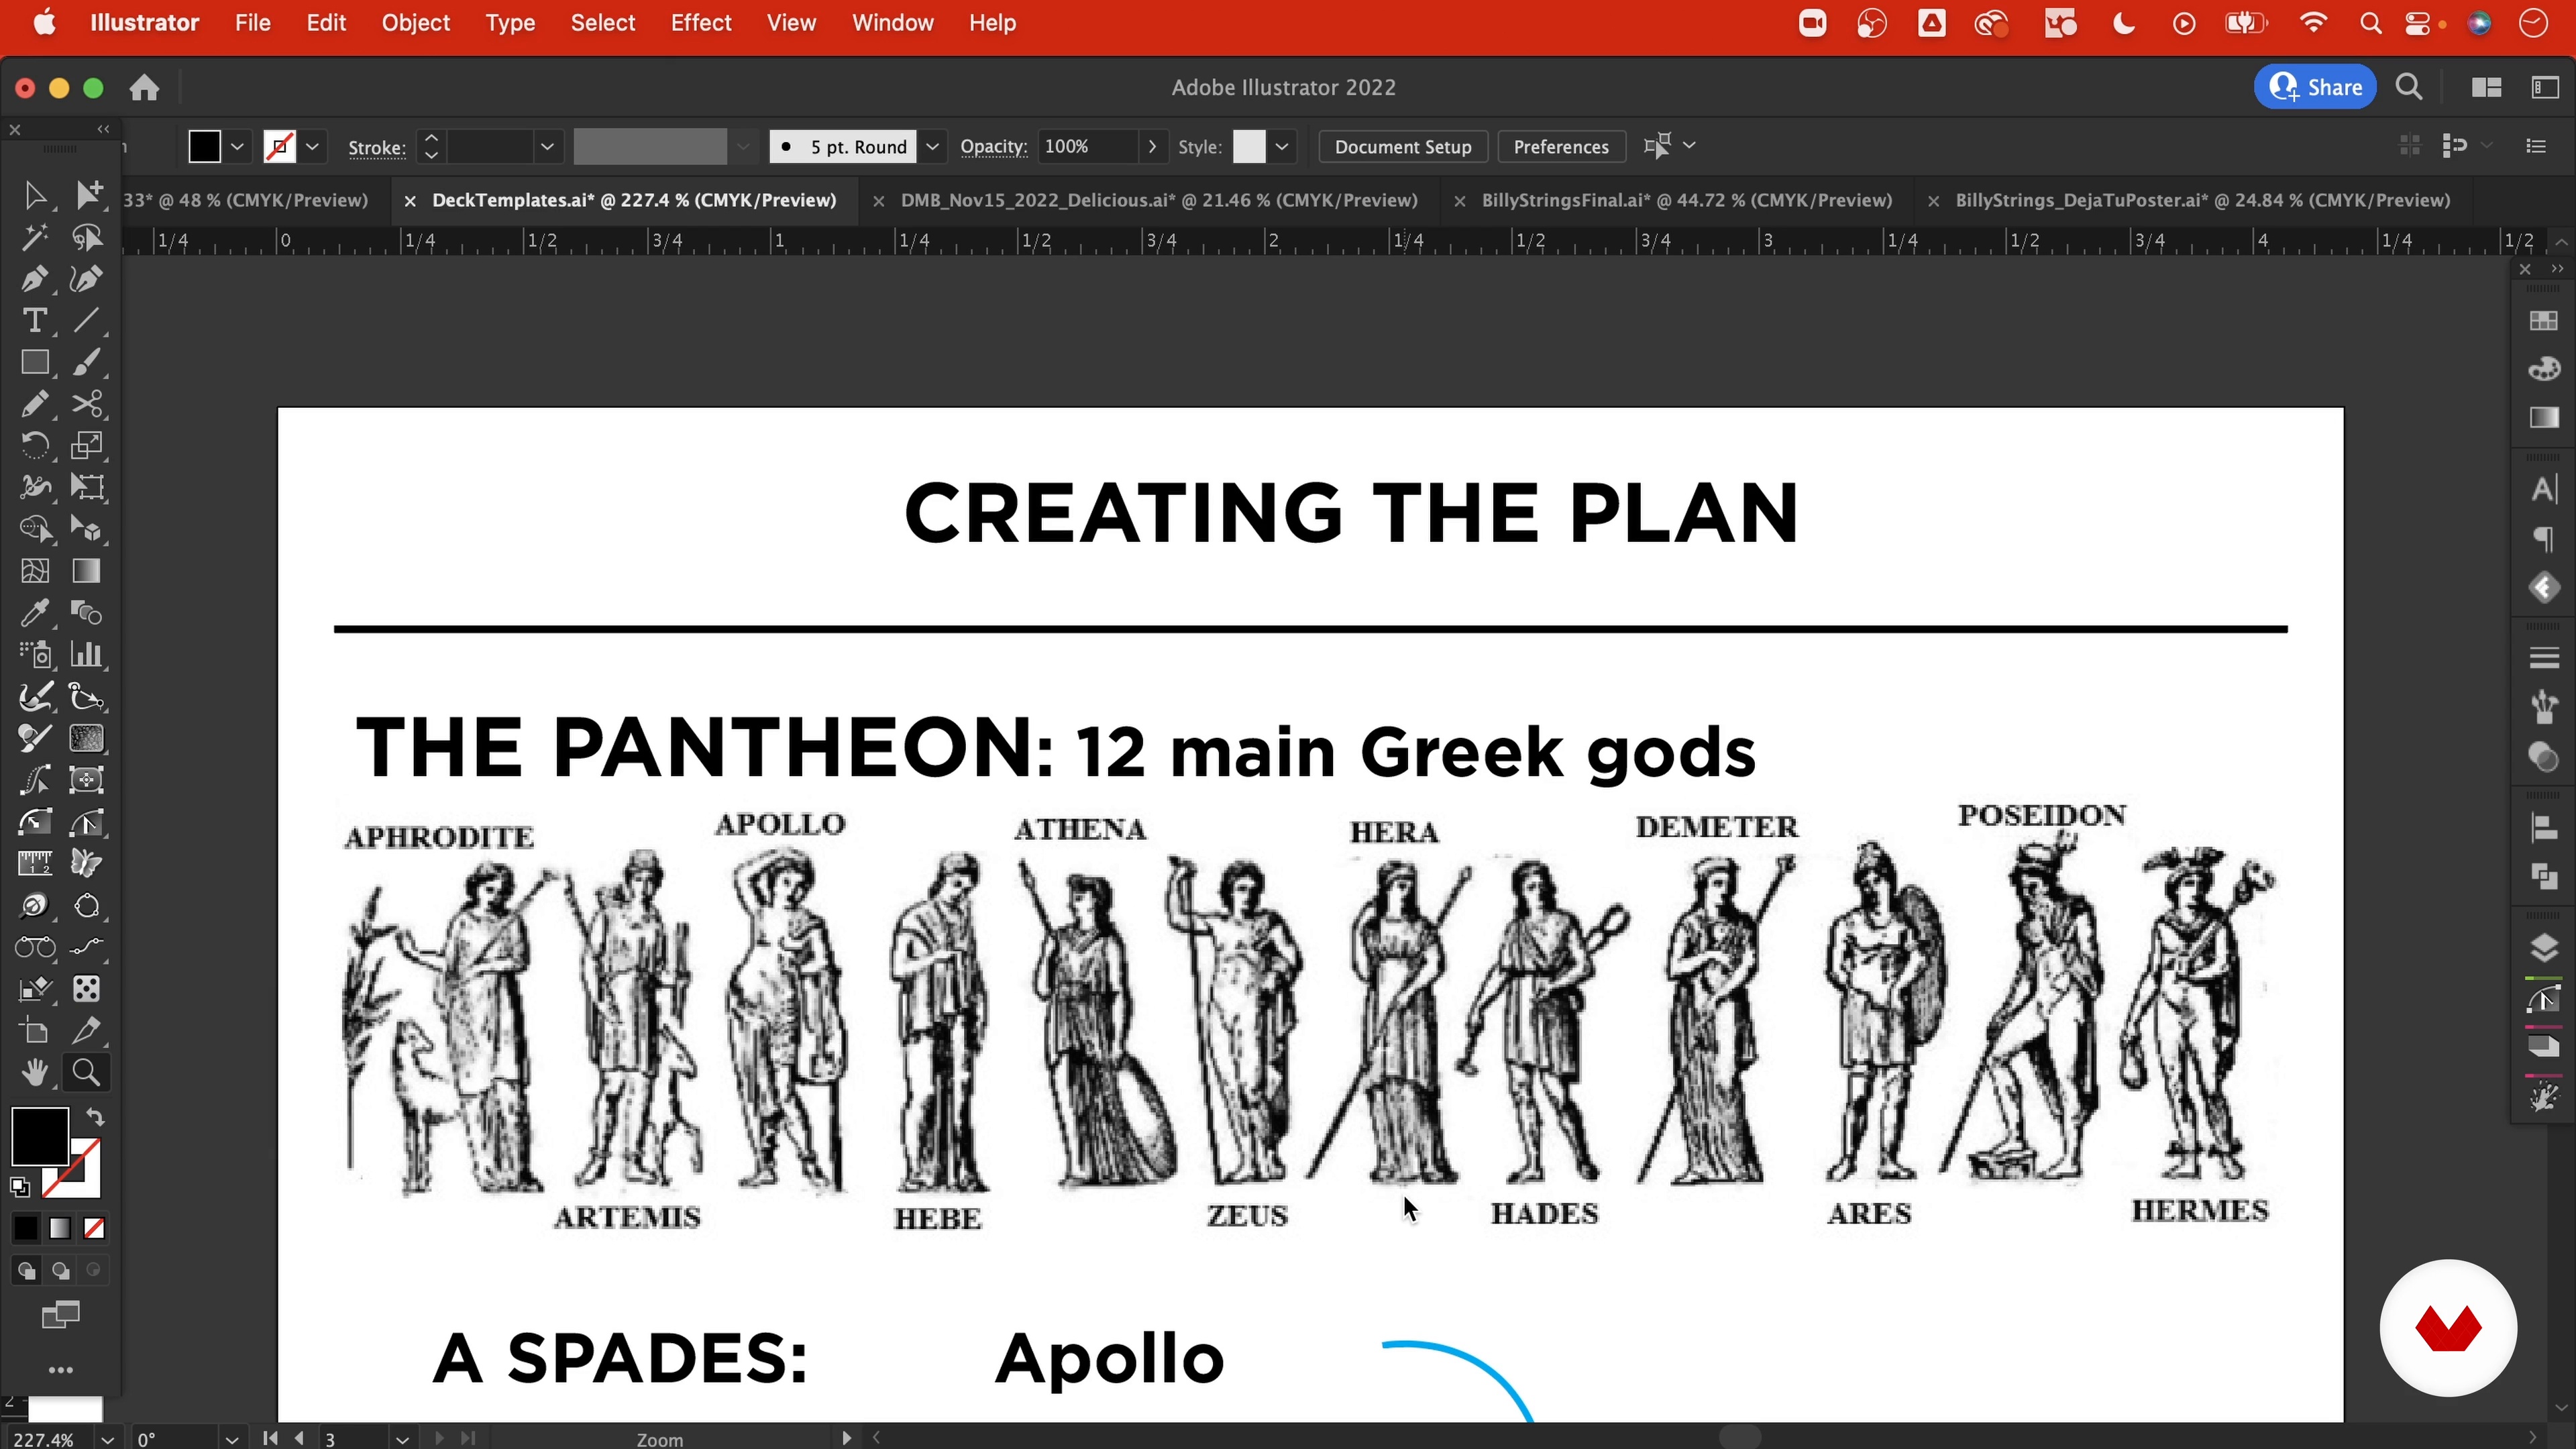Enable Draw Normal mode

pyautogui.click(x=26, y=1271)
